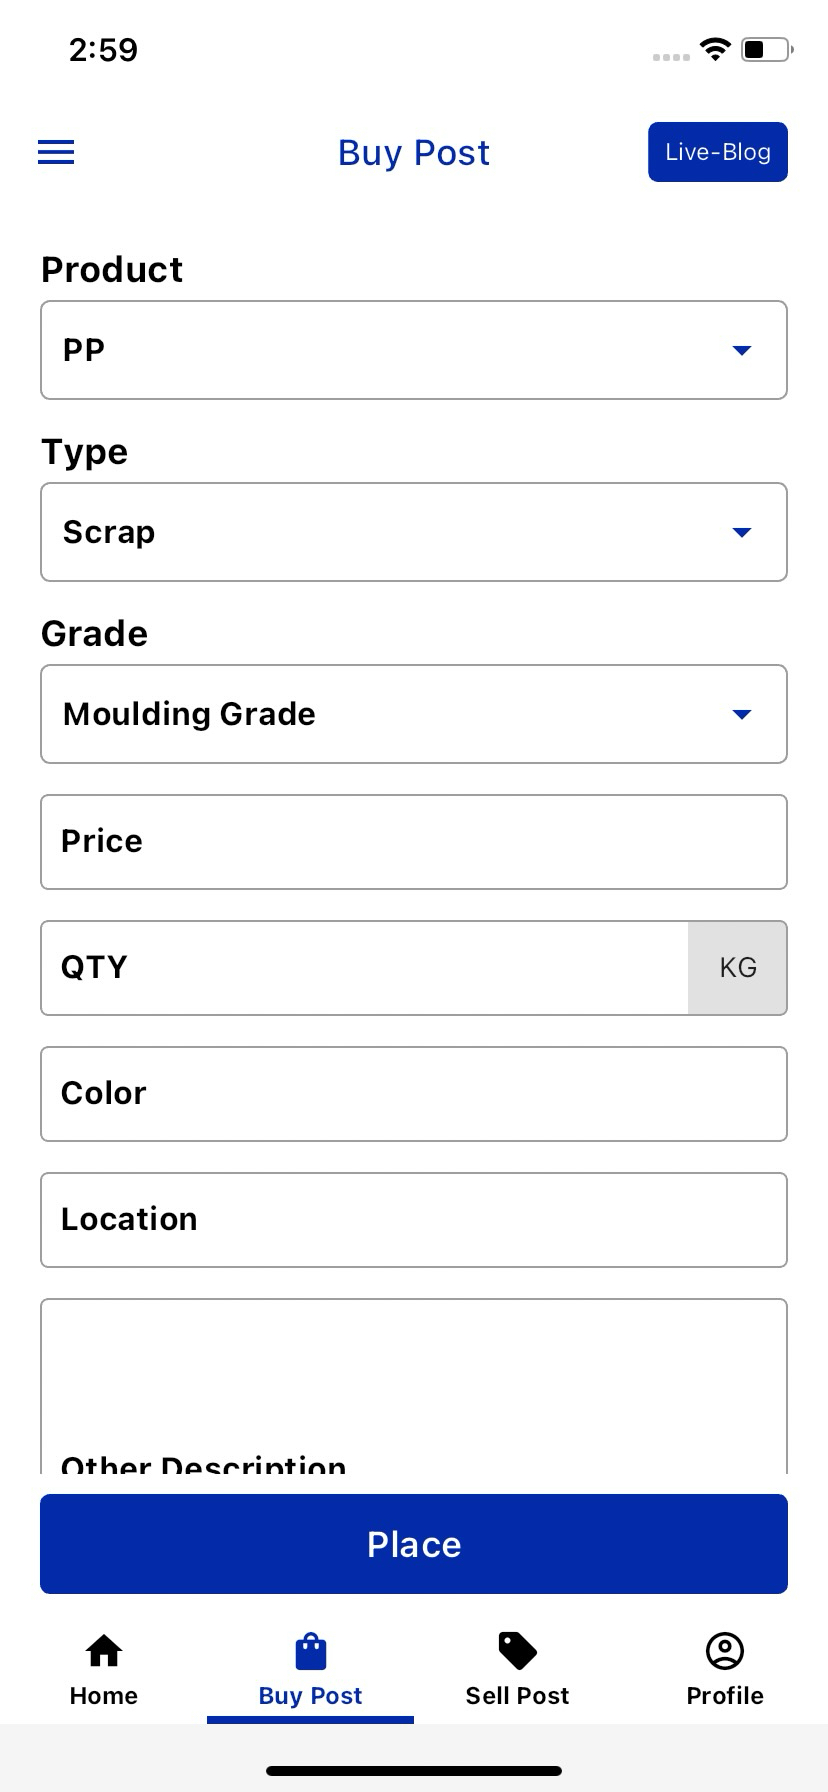Tap the KG unit label
The height and width of the screenshot is (1792, 828).
pos(738,968)
